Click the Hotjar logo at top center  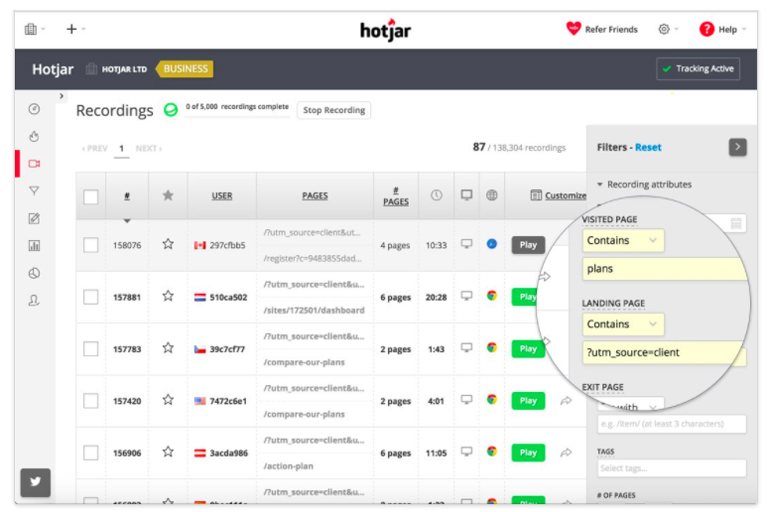point(385,30)
